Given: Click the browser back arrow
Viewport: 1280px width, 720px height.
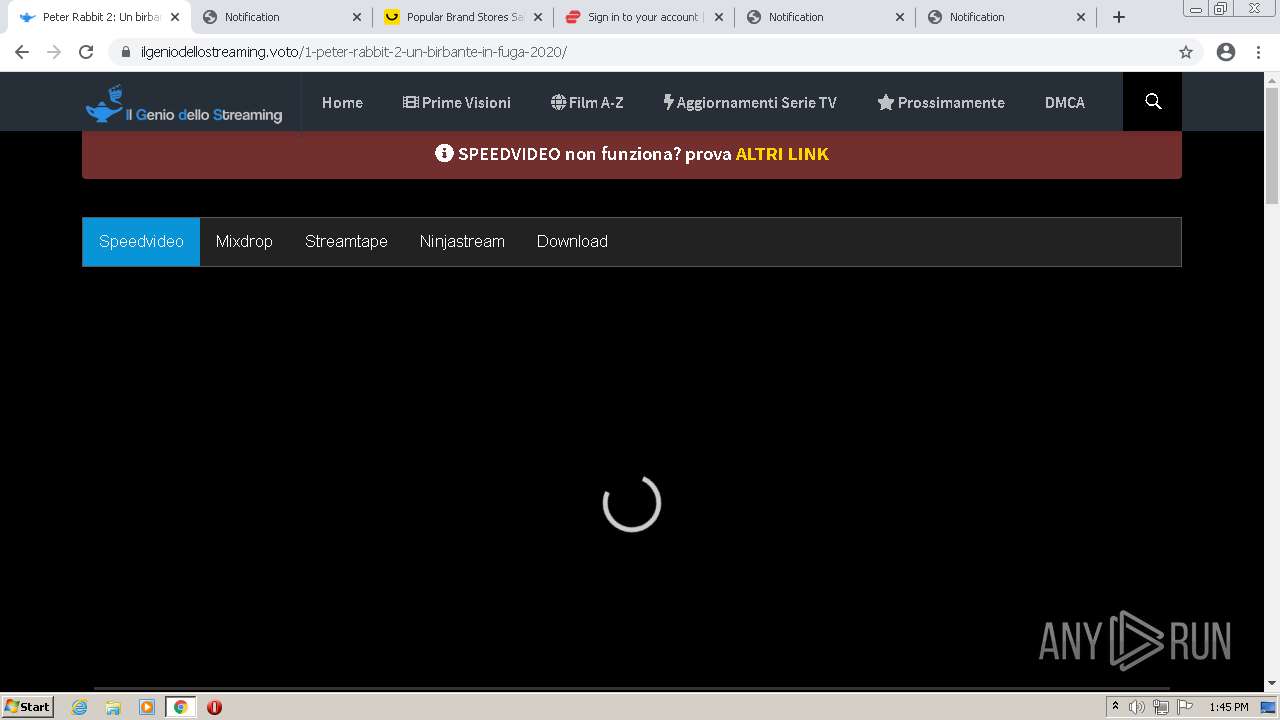Looking at the screenshot, I should (22, 52).
